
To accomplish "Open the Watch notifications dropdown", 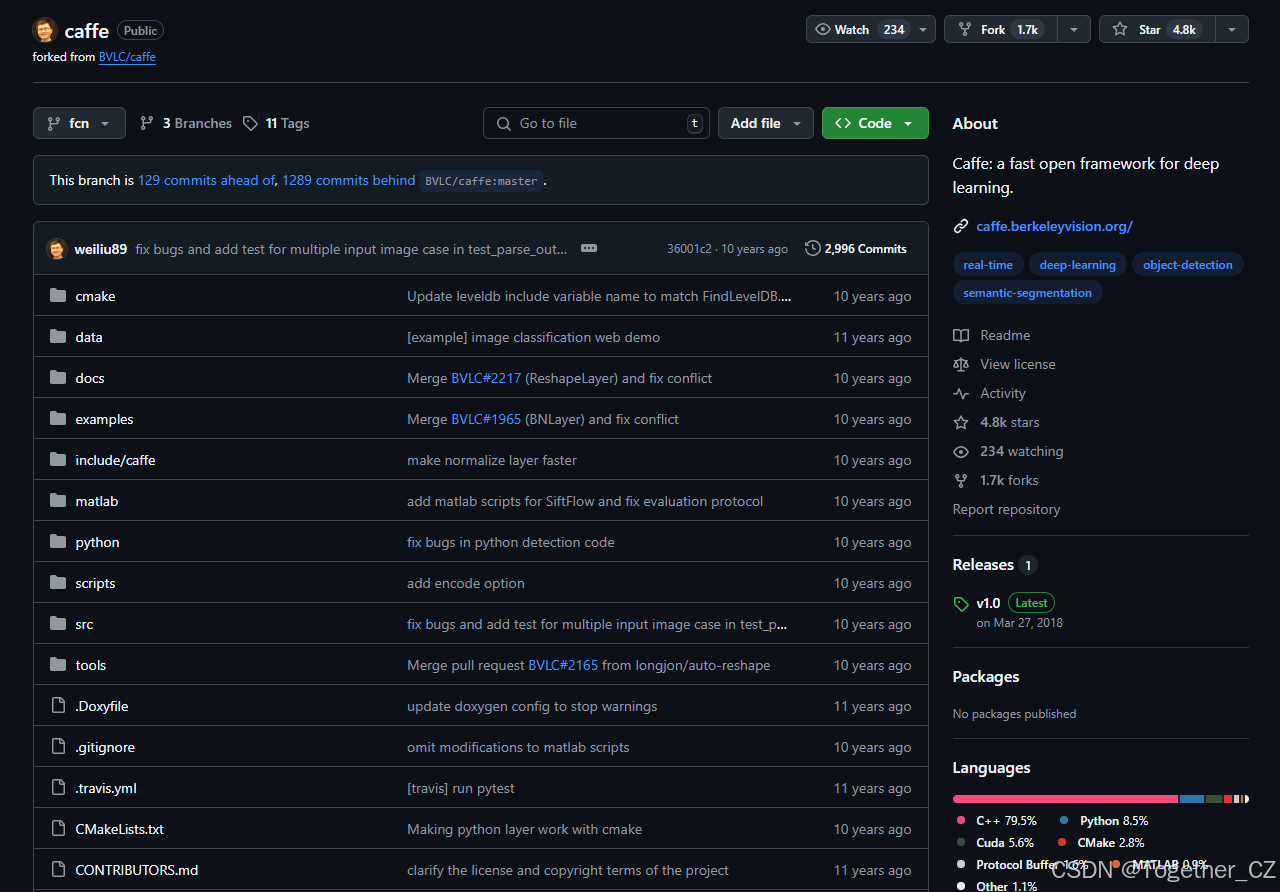I will (x=871, y=29).
